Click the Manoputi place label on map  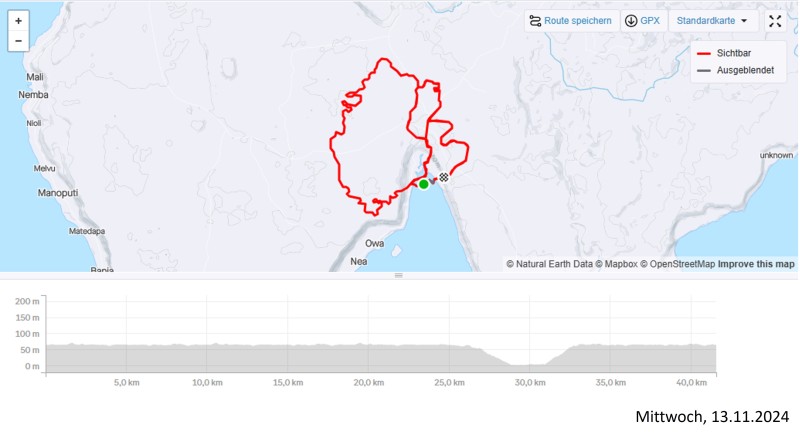click(x=57, y=192)
